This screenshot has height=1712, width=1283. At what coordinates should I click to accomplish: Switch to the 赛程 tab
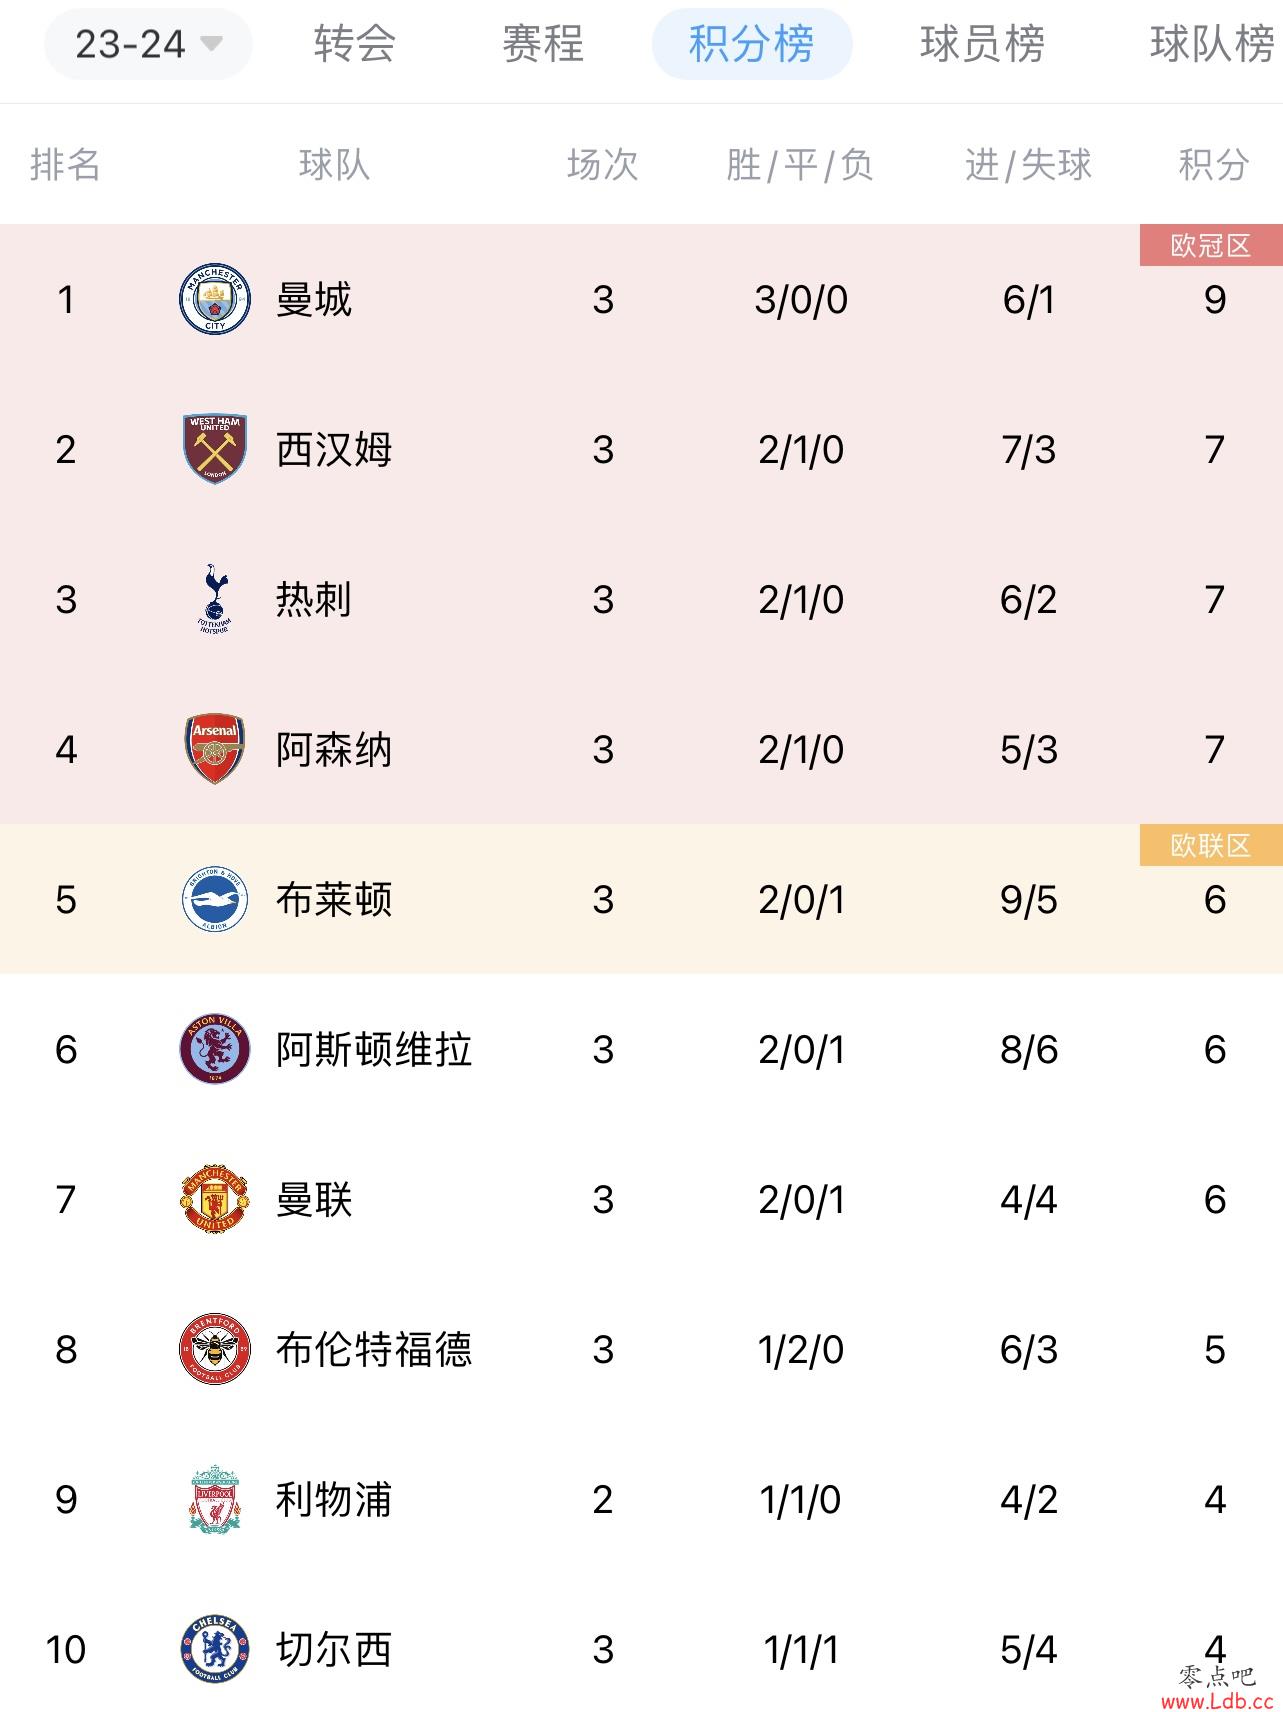point(543,44)
